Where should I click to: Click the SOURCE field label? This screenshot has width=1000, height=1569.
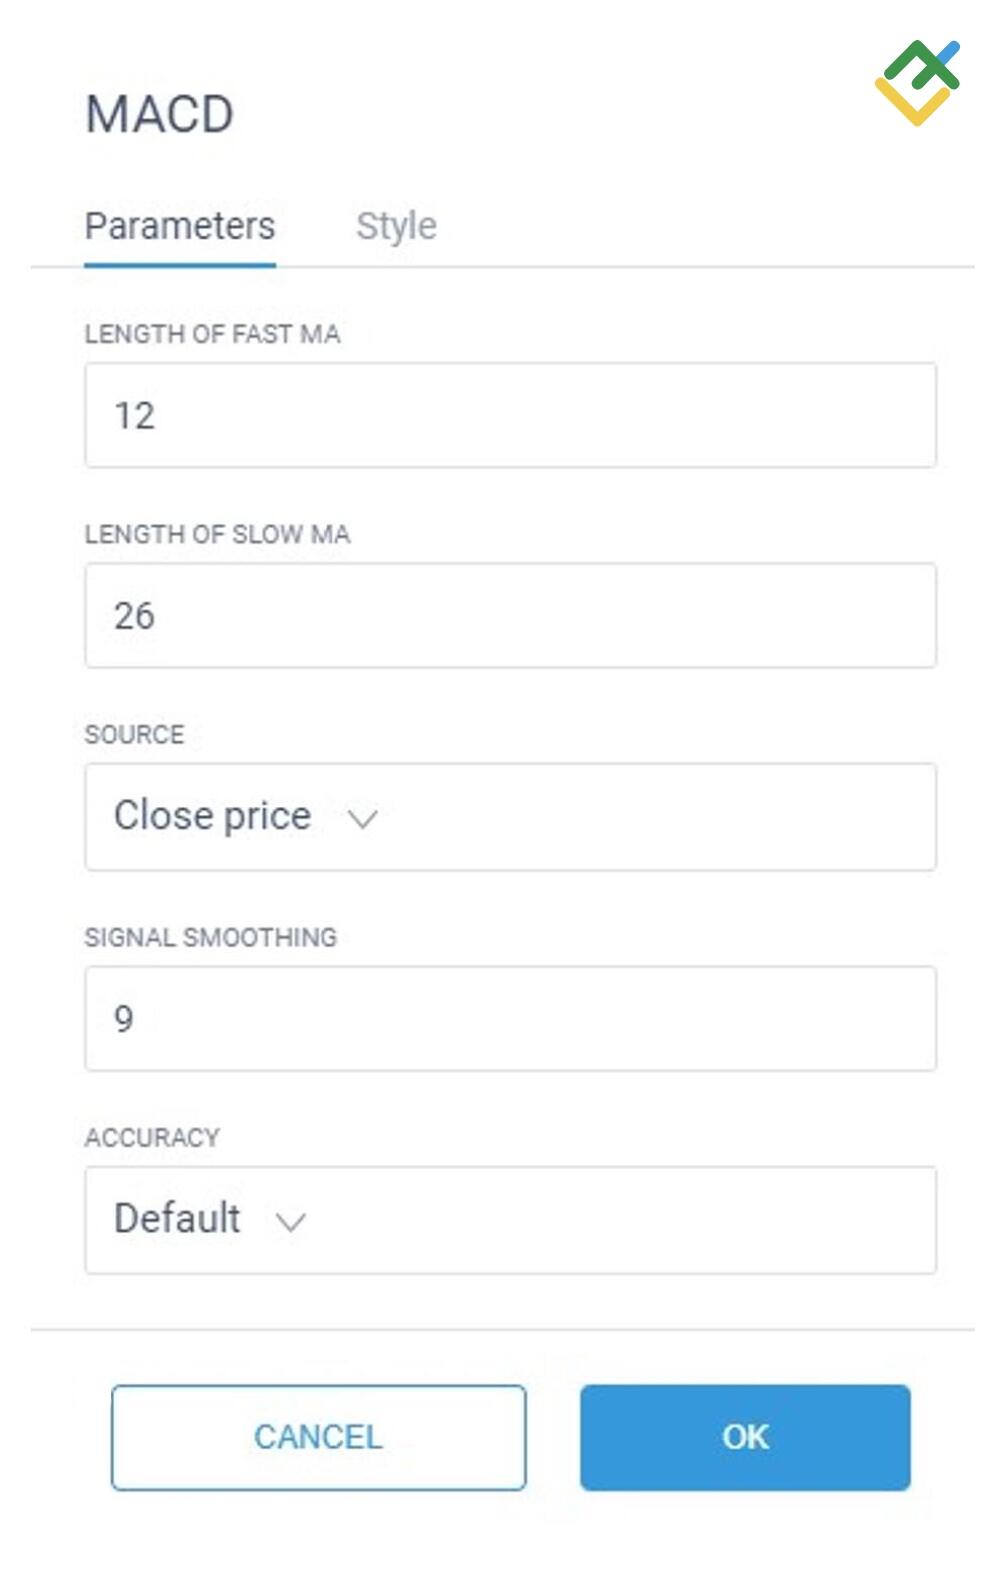pyautogui.click(x=134, y=735)
